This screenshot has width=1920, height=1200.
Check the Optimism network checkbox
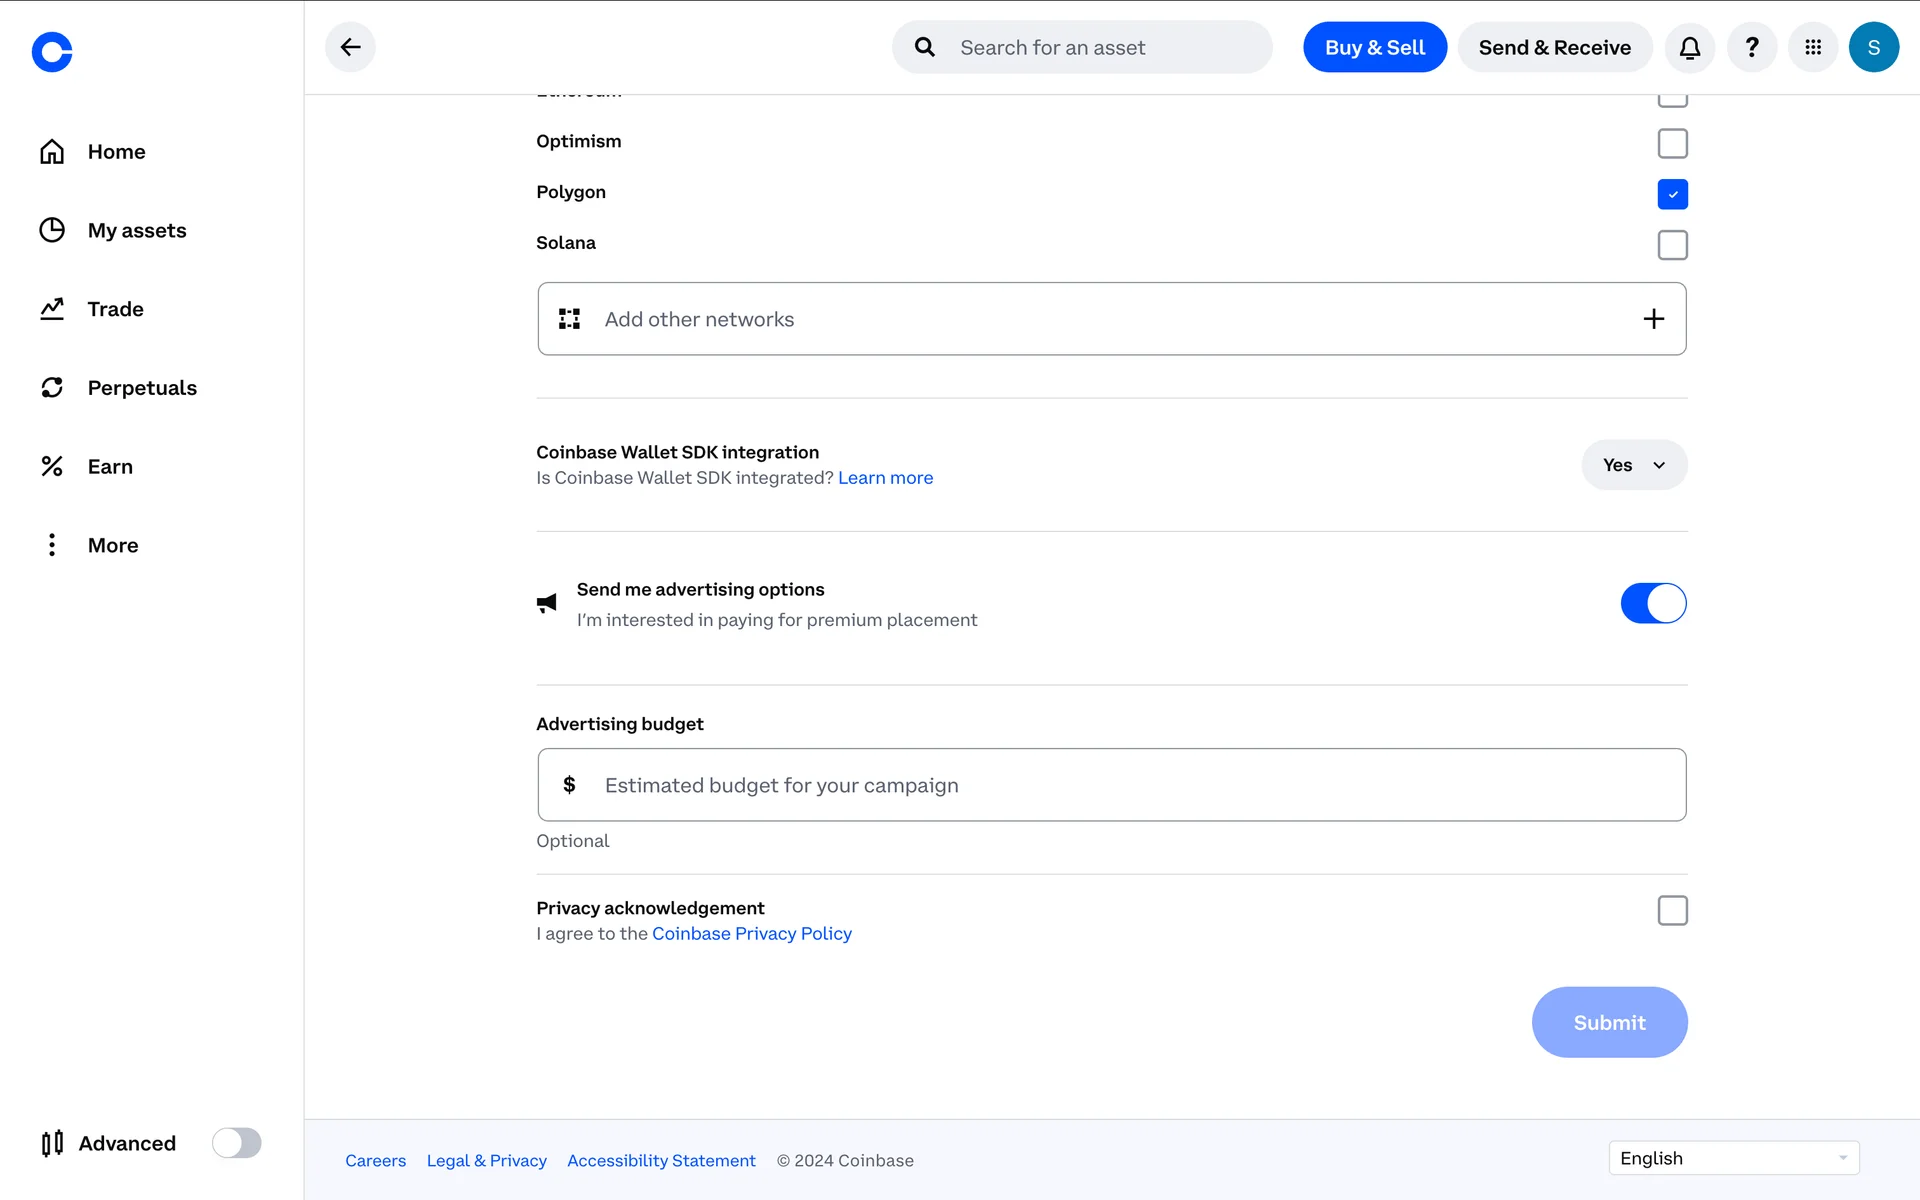[1672, 143]
